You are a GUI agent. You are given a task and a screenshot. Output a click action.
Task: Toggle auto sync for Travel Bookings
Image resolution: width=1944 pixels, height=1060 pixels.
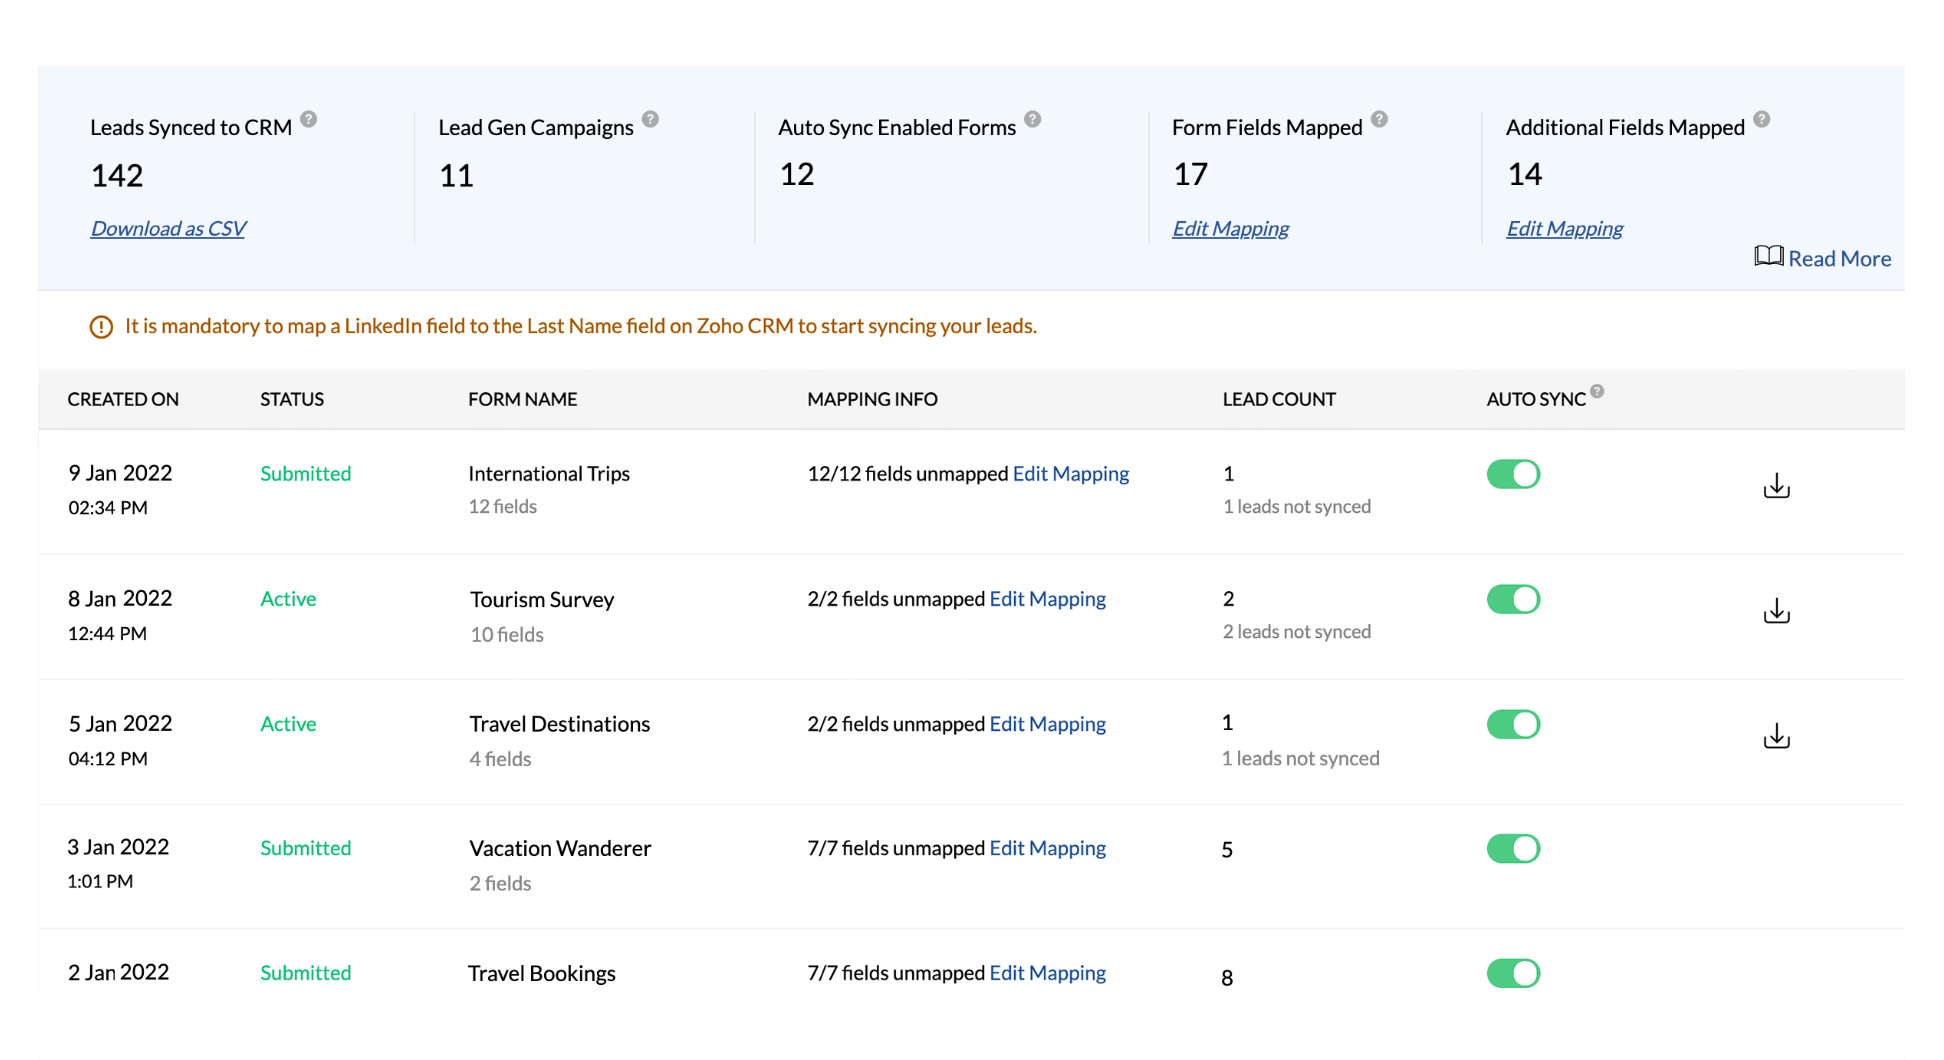point(1513,973)
